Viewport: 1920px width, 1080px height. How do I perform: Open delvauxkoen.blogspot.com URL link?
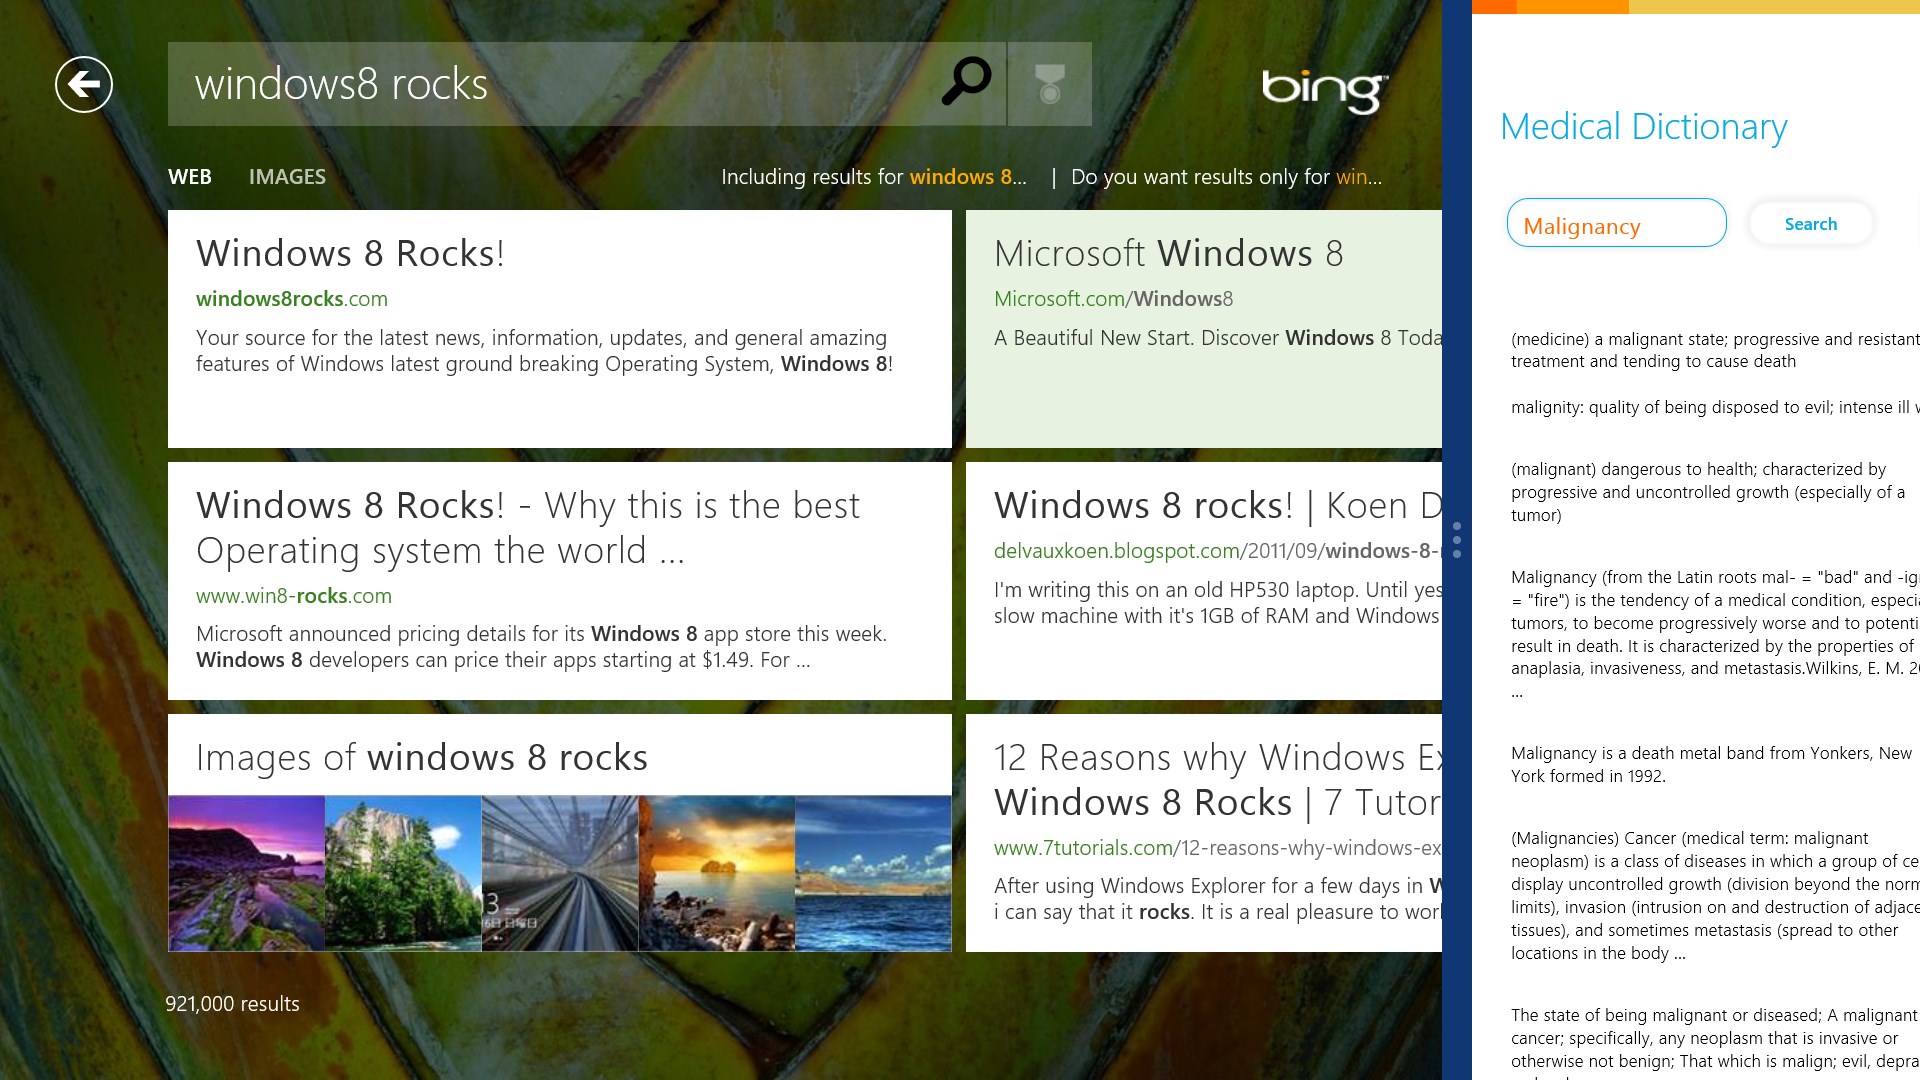coord(1218,550)
